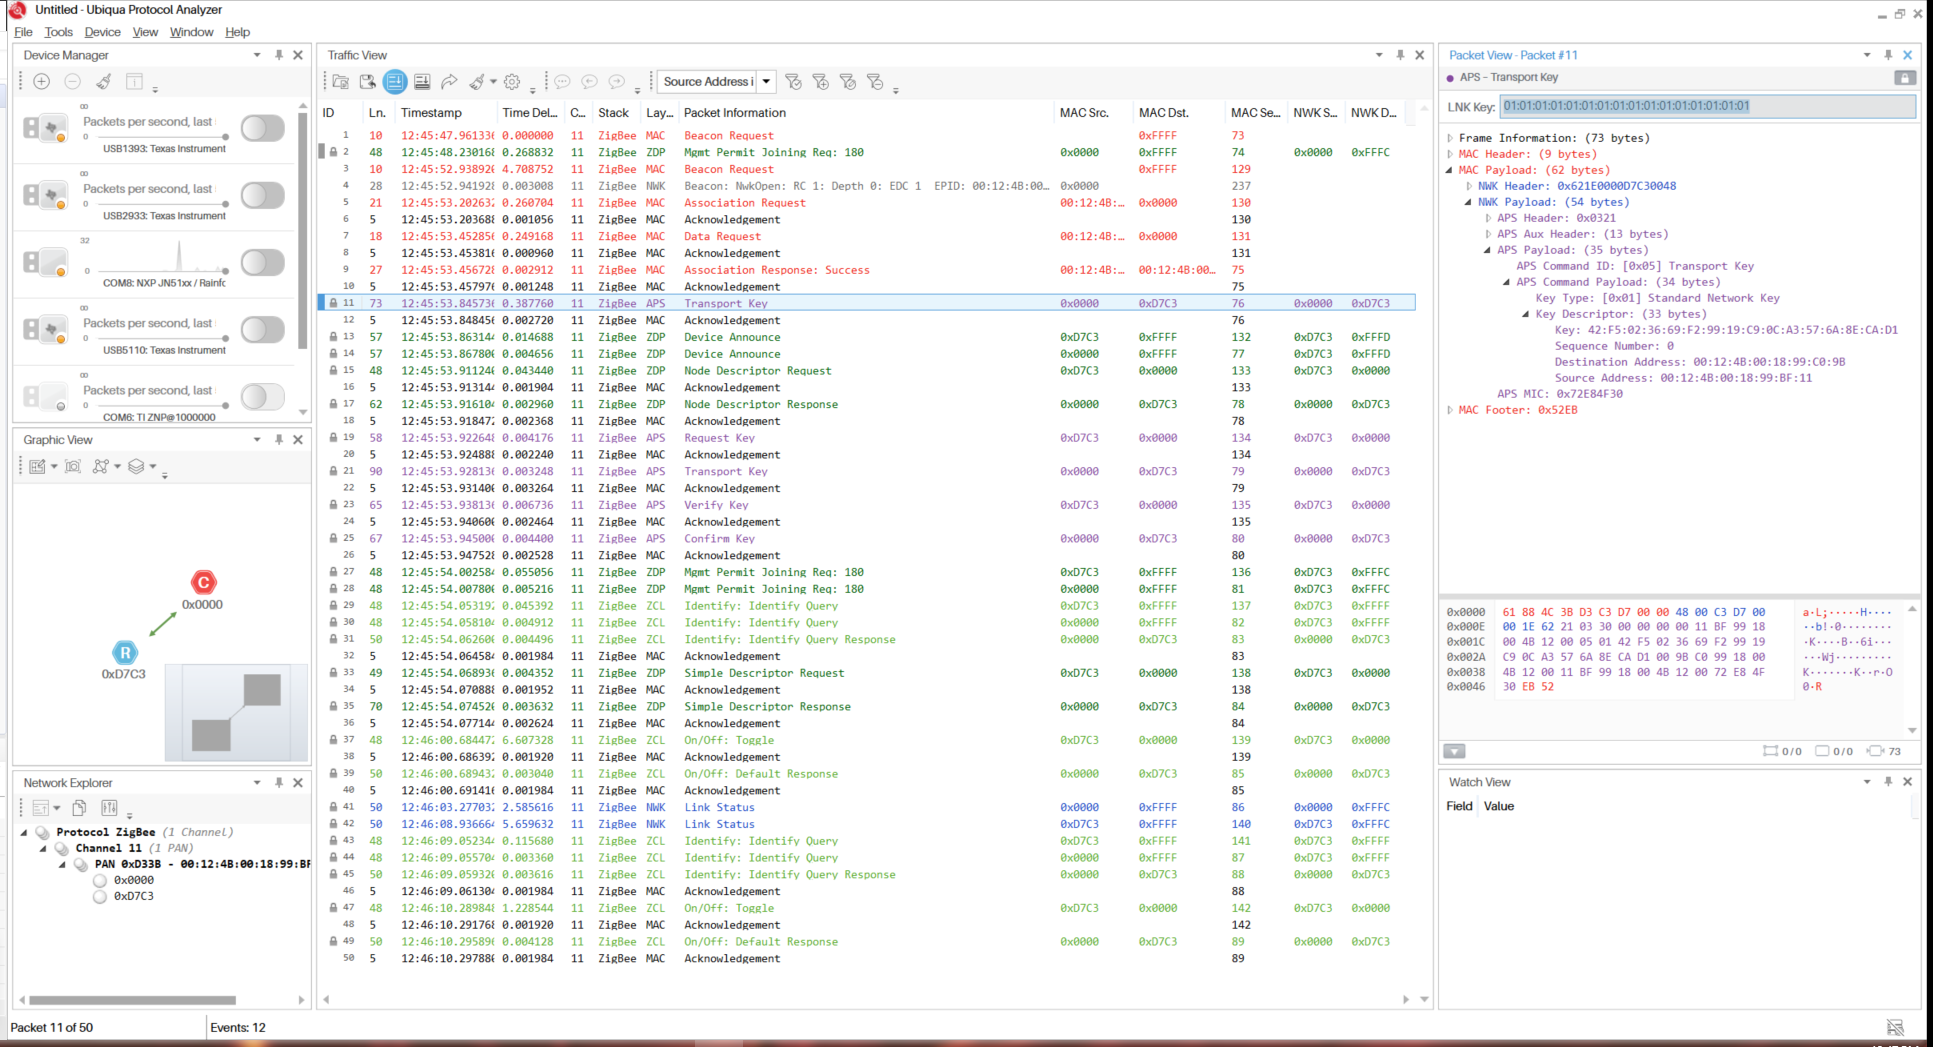Open the Device menu

tap(102, 32)
